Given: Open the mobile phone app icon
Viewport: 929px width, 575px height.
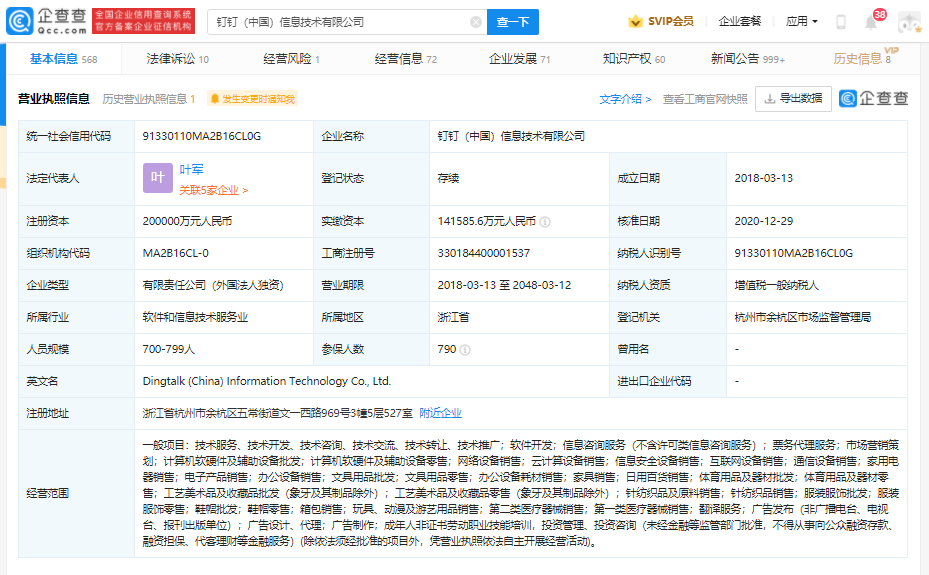Looking at the screenshot, I should coord(840,22).
